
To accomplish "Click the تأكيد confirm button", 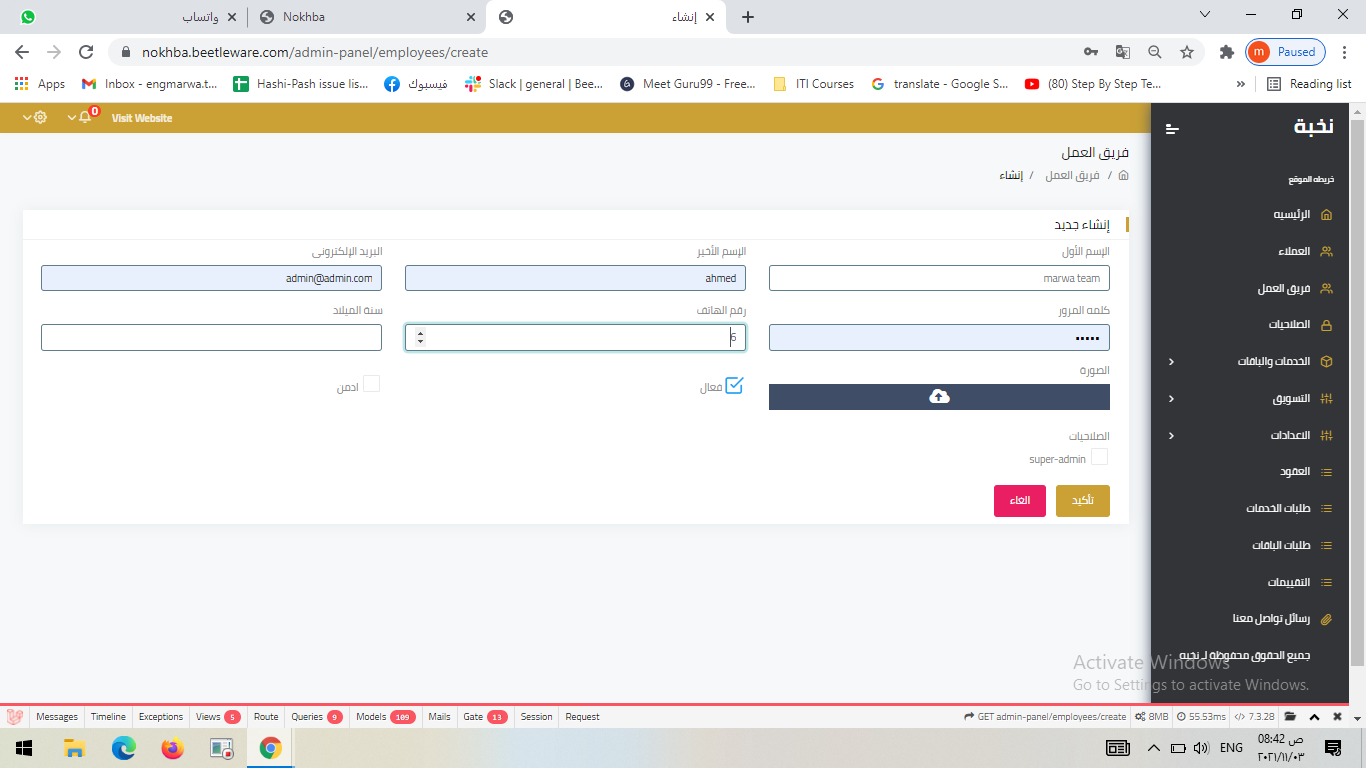I will click(x=1082, y=500).
